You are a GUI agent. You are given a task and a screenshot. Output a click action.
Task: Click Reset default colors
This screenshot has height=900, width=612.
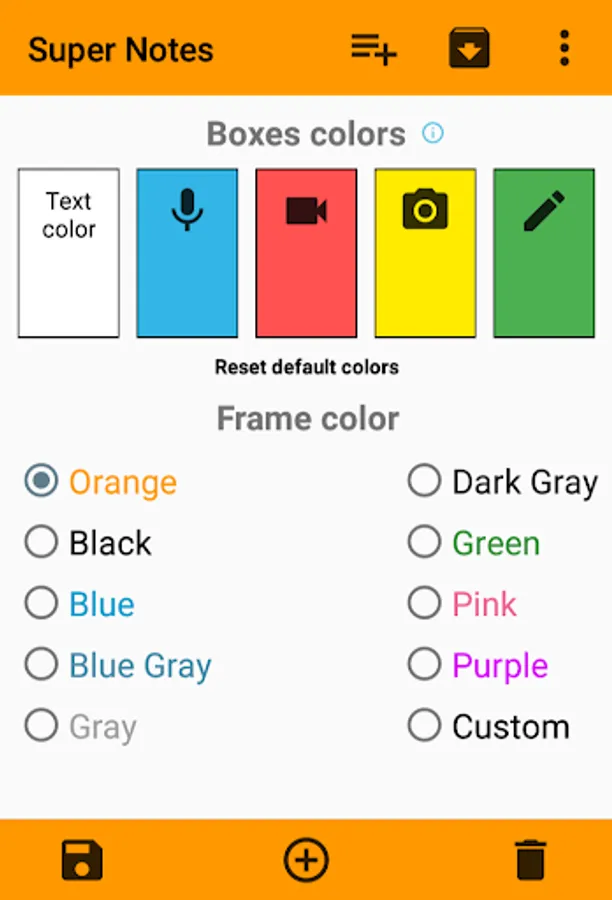pos(306,367)
